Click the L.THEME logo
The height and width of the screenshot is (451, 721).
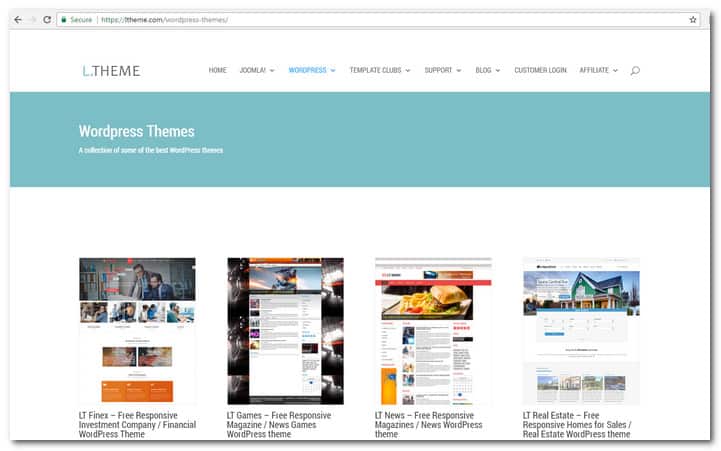point(111,71)
